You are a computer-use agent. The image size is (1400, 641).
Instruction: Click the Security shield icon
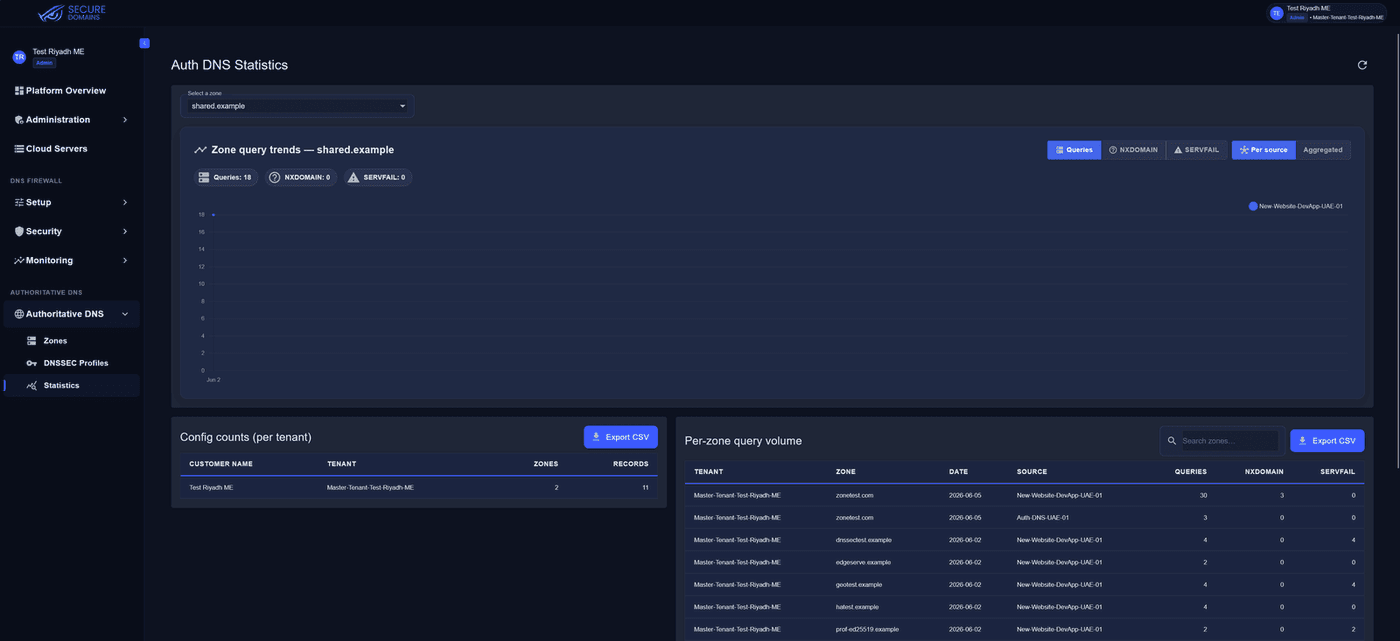coord(19,232)
